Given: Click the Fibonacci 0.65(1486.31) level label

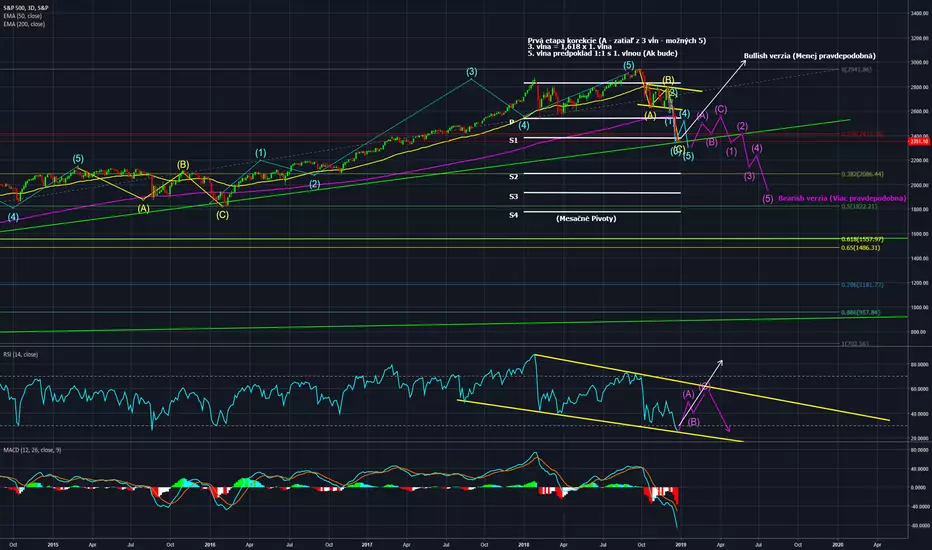Looking at the screenshot, I should point(860,247).
